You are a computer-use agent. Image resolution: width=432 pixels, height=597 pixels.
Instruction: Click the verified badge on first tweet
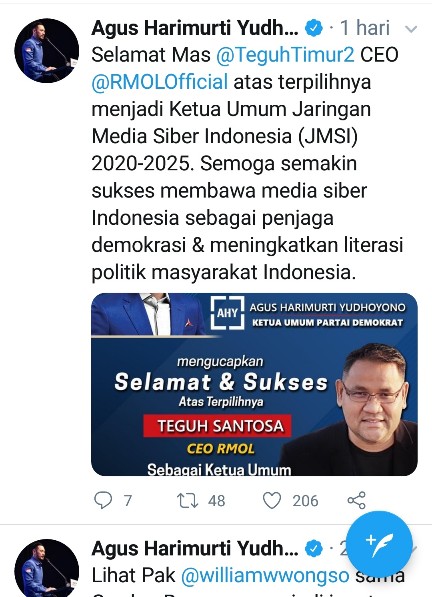pos(314,28)
